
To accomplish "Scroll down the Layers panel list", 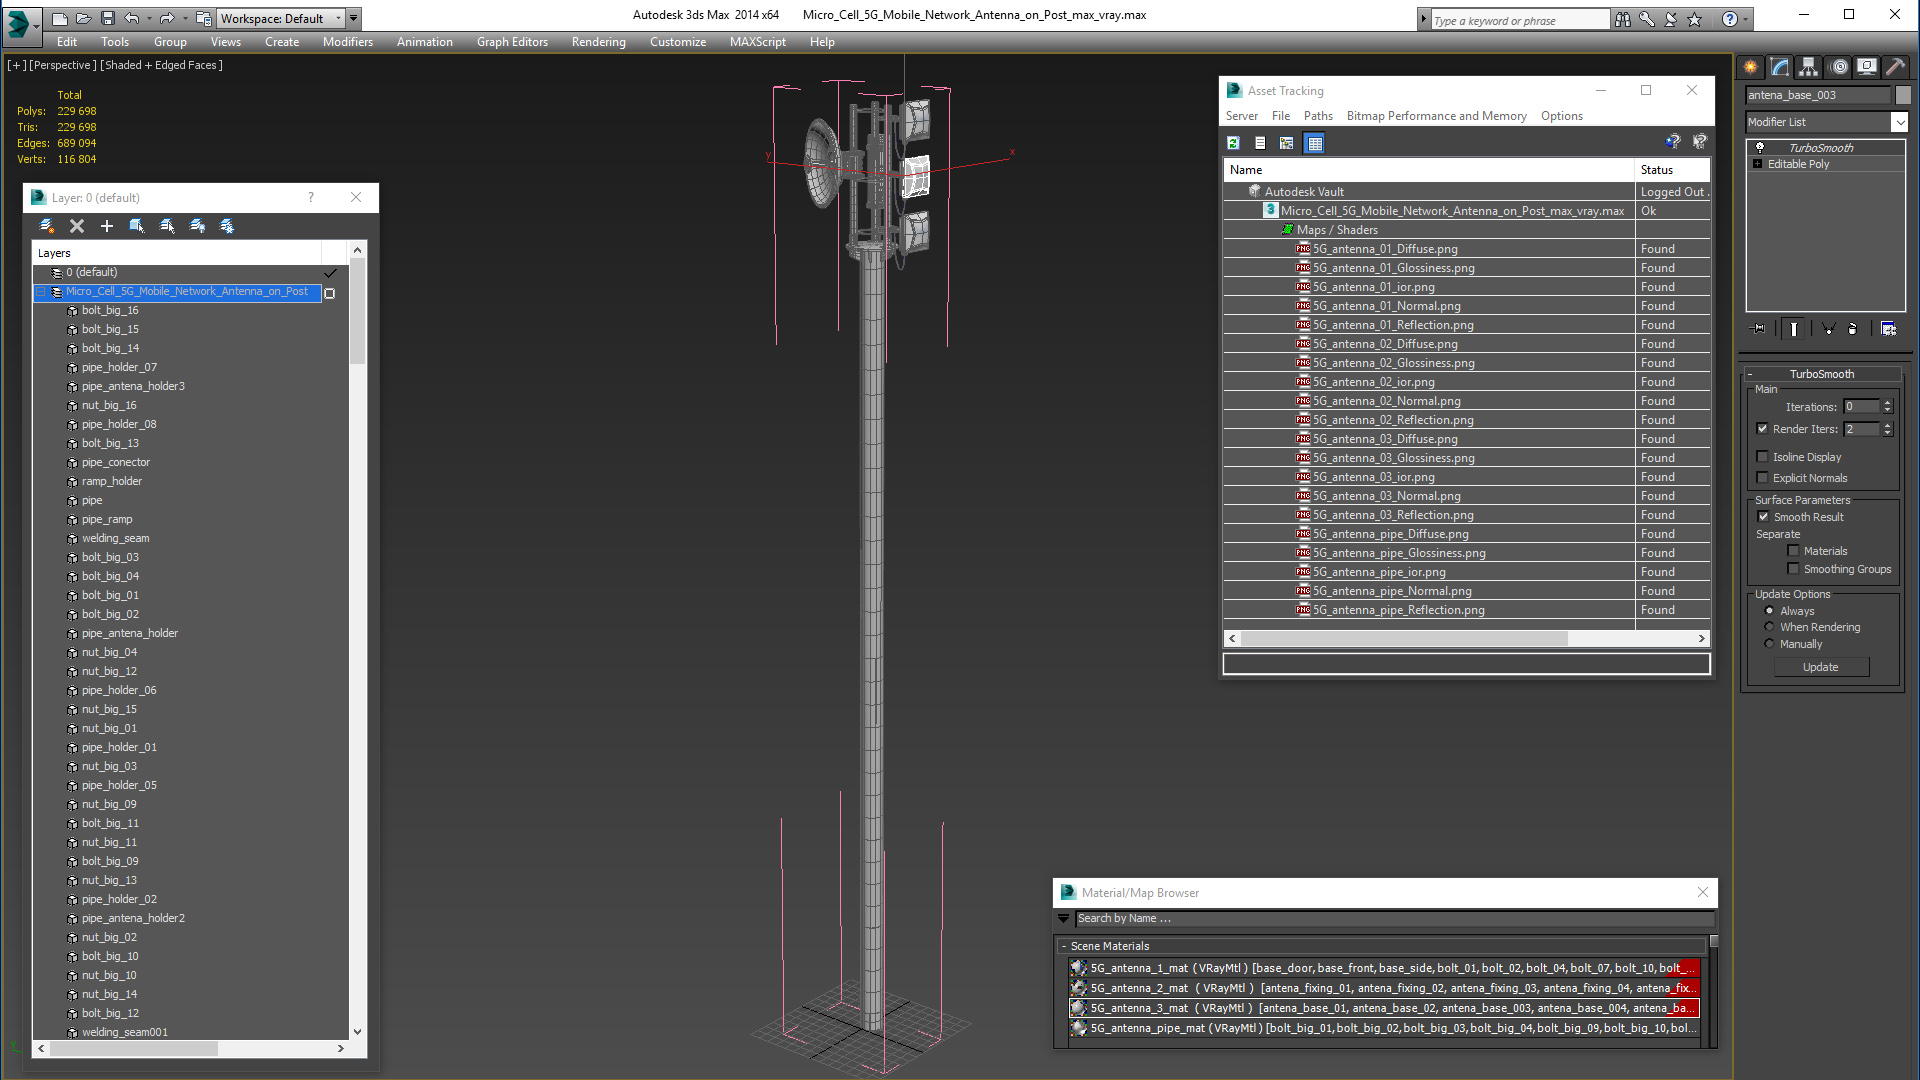I will (357, 1033).
